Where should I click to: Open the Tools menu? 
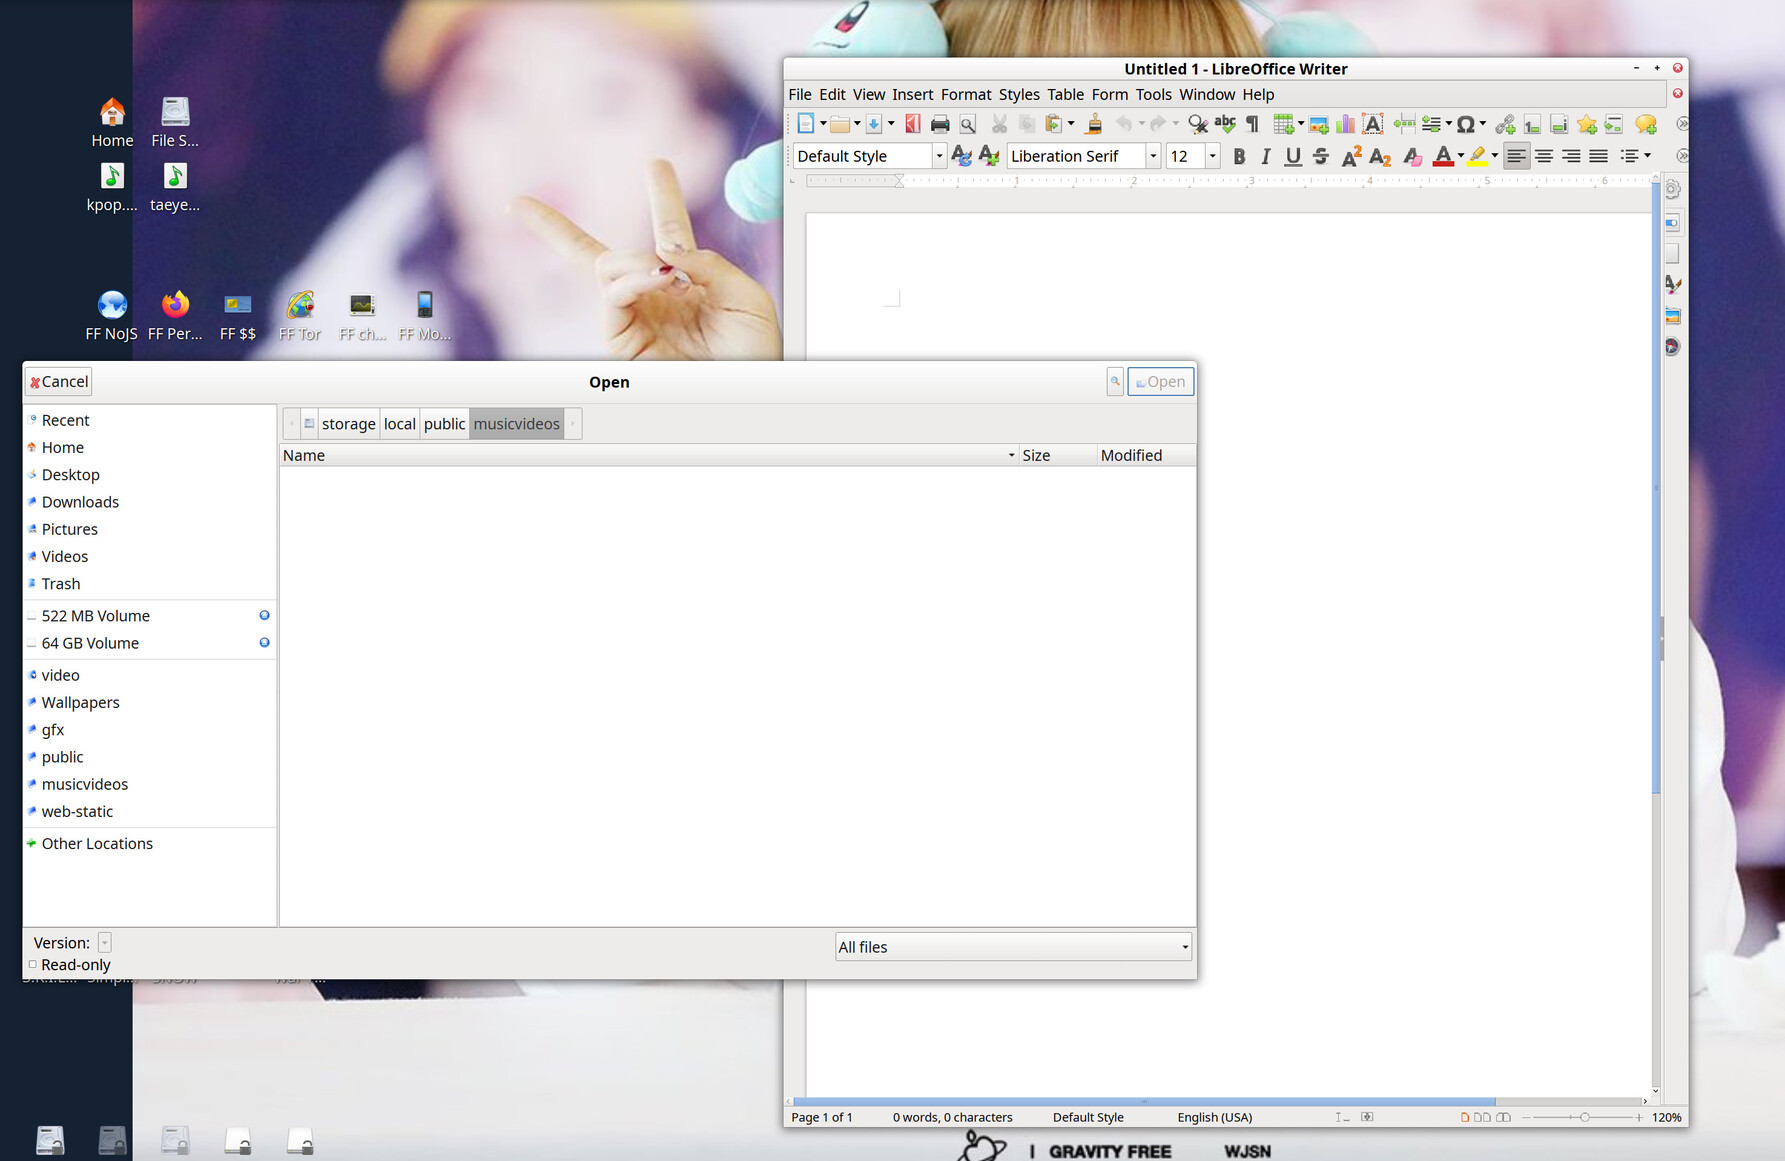click(1152, 94)
